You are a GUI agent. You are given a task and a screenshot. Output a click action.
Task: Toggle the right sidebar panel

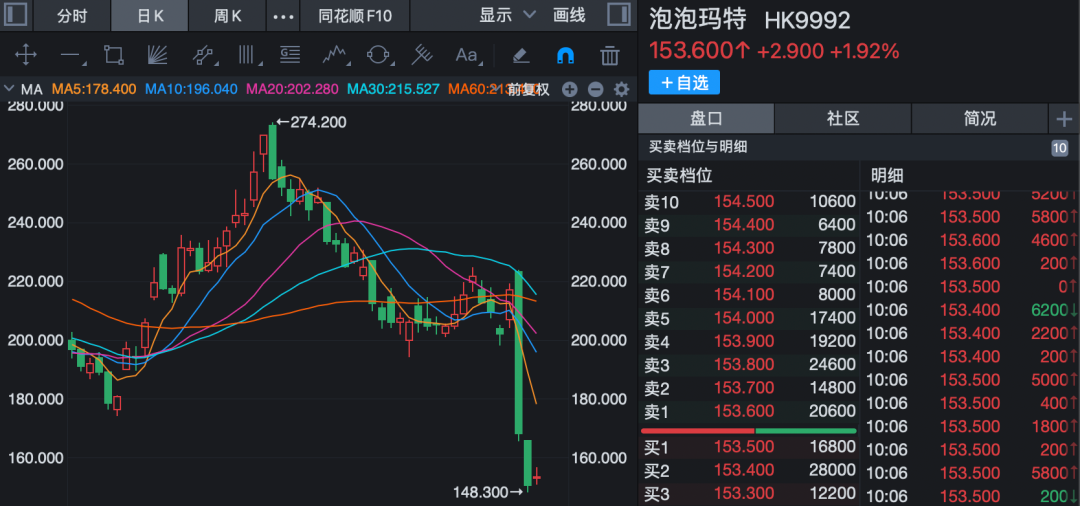click(619, 15)
